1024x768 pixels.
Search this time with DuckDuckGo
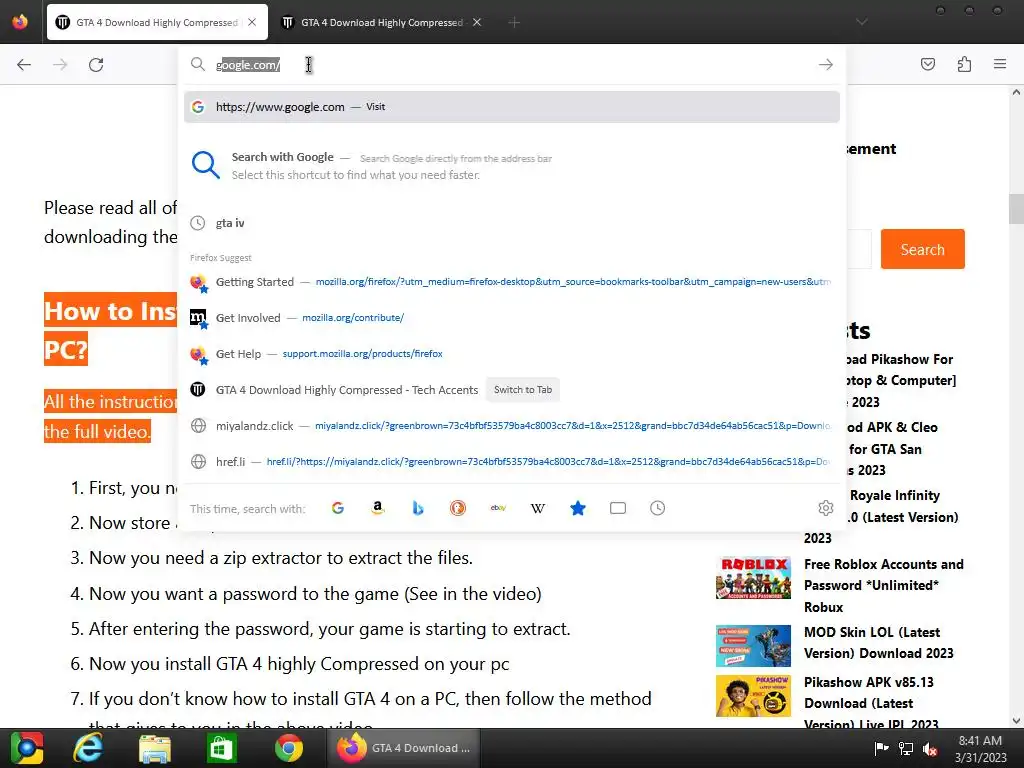(458, 508)
